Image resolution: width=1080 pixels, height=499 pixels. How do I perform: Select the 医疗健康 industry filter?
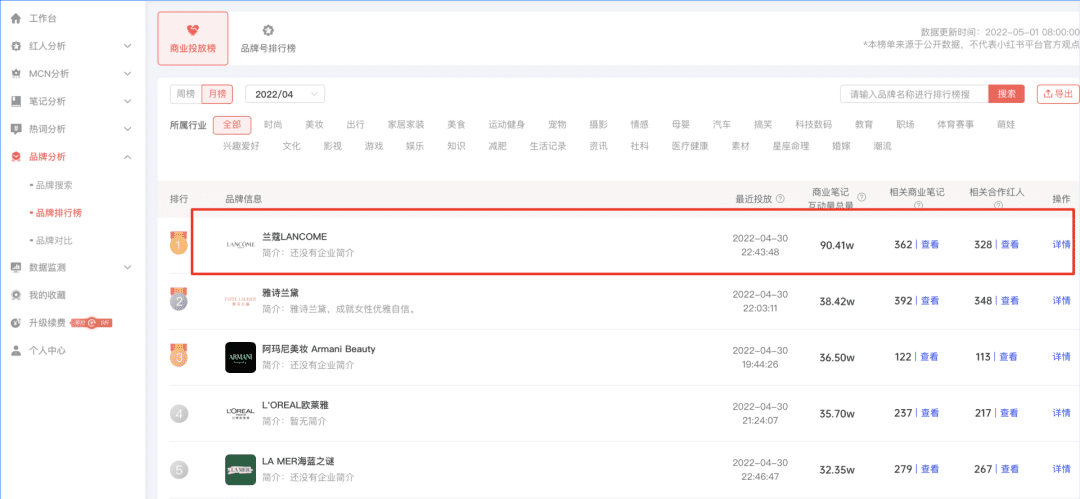(x=689, y=146)
